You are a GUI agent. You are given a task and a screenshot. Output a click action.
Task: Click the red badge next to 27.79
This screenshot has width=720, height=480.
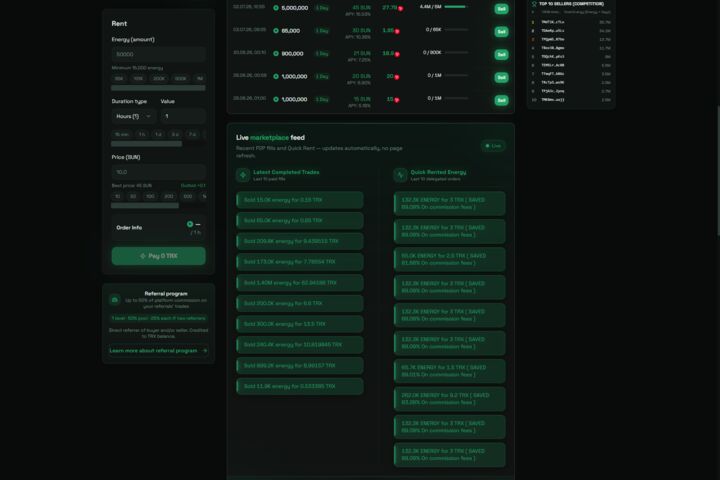pos(400,8)
